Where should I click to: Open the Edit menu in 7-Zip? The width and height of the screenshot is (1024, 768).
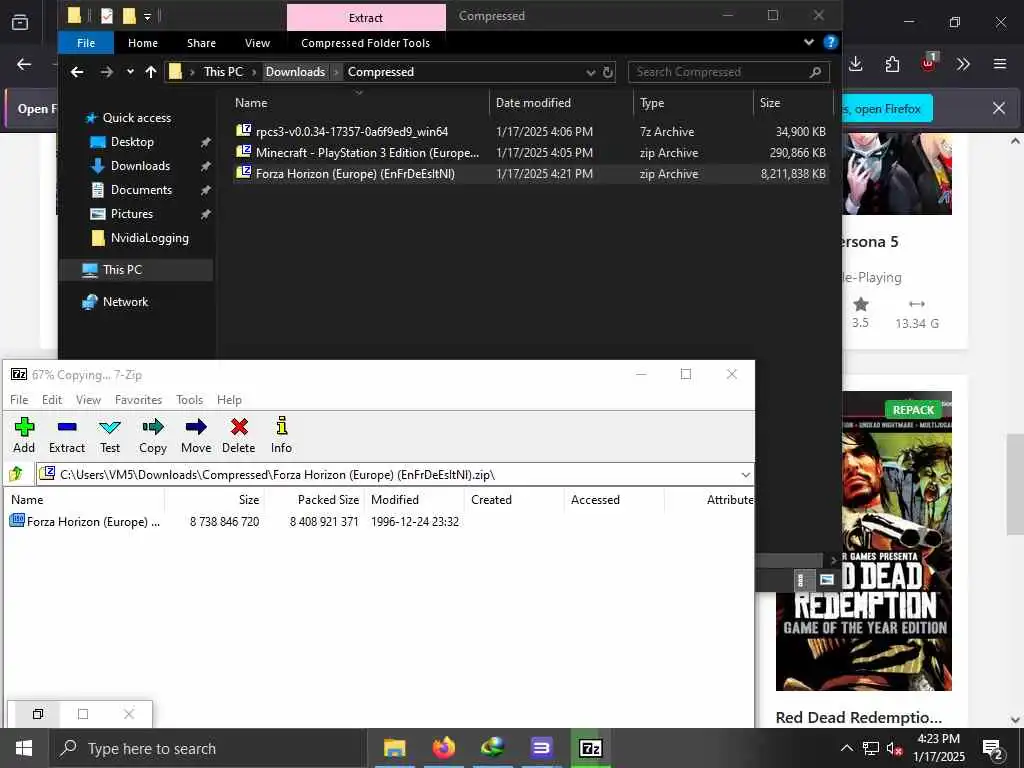pyautogui.click(x=52, y=400)
